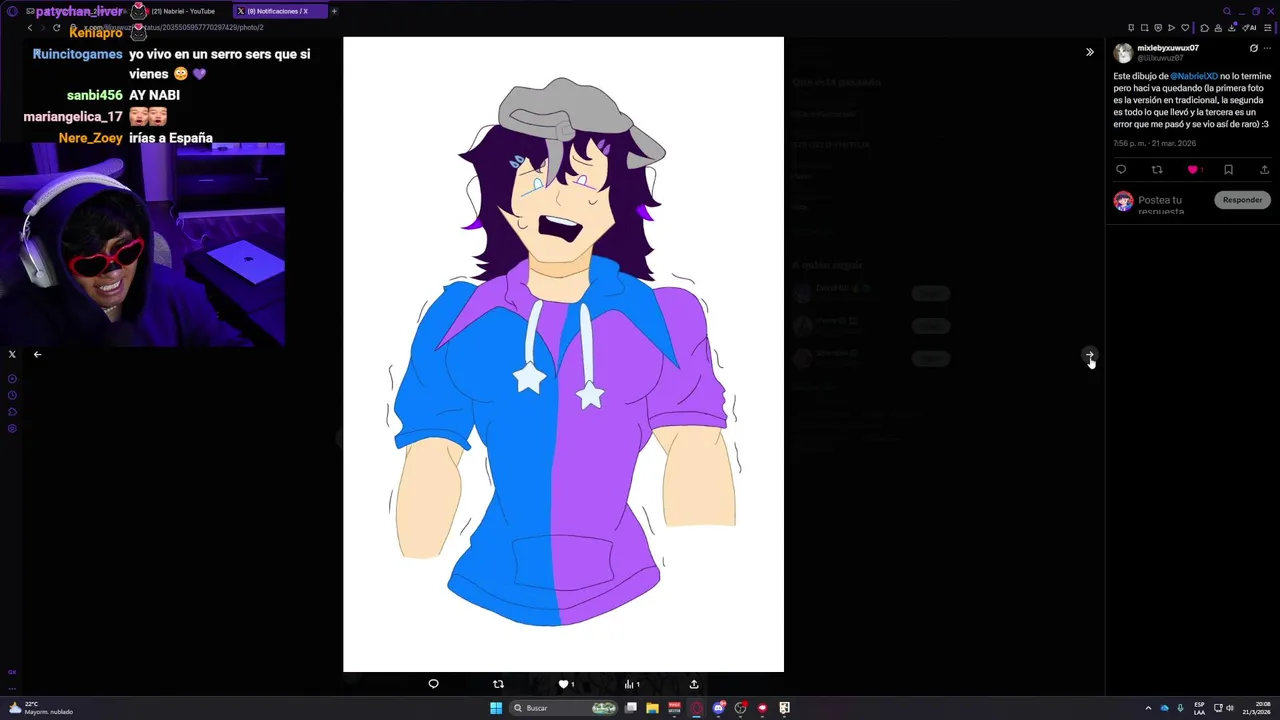Reload the page in the browser

pos(56,27)
